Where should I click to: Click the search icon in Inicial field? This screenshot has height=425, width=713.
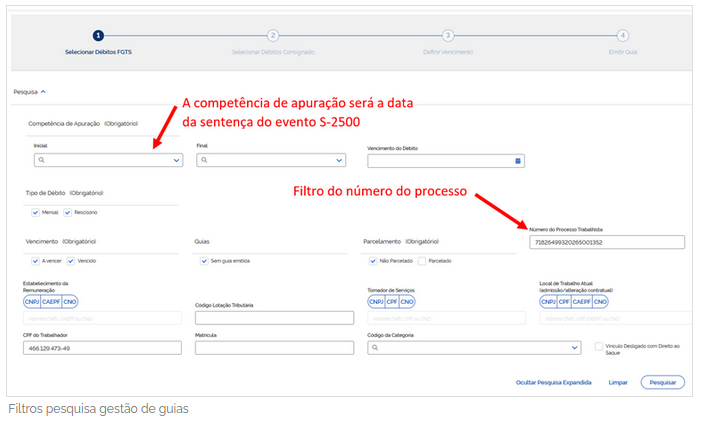tap(41, 160)
